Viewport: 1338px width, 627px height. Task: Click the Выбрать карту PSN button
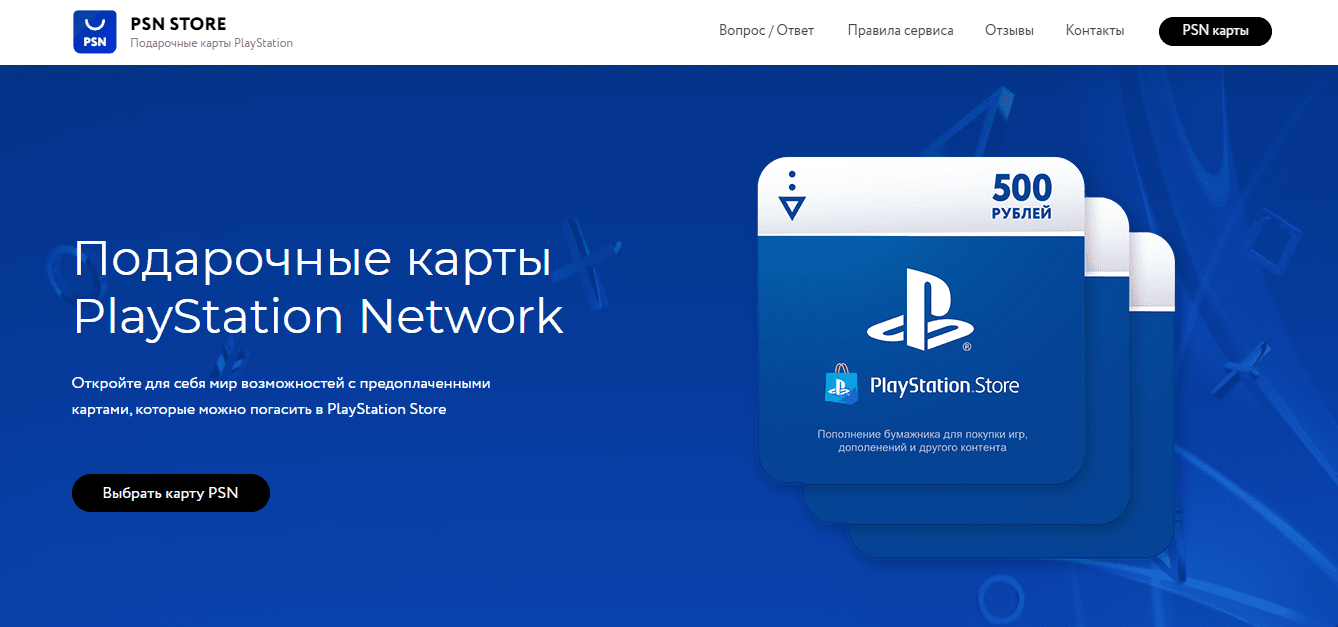click(x=171, y=493)
